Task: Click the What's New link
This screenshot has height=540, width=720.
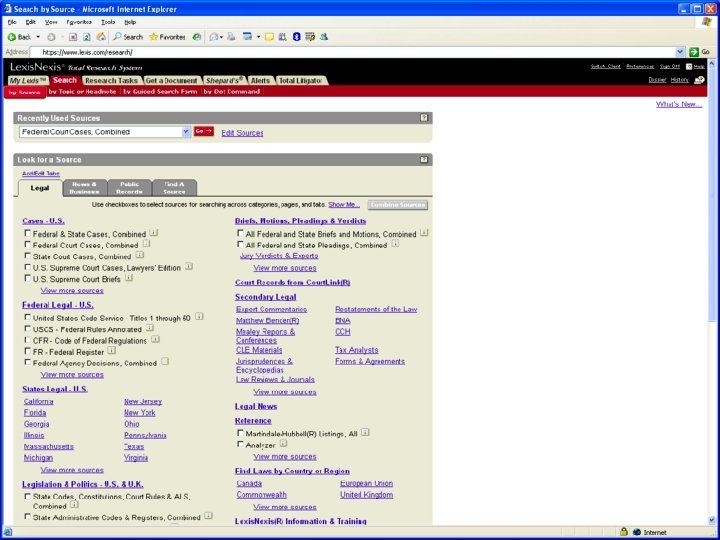Action: coord(679,104)
